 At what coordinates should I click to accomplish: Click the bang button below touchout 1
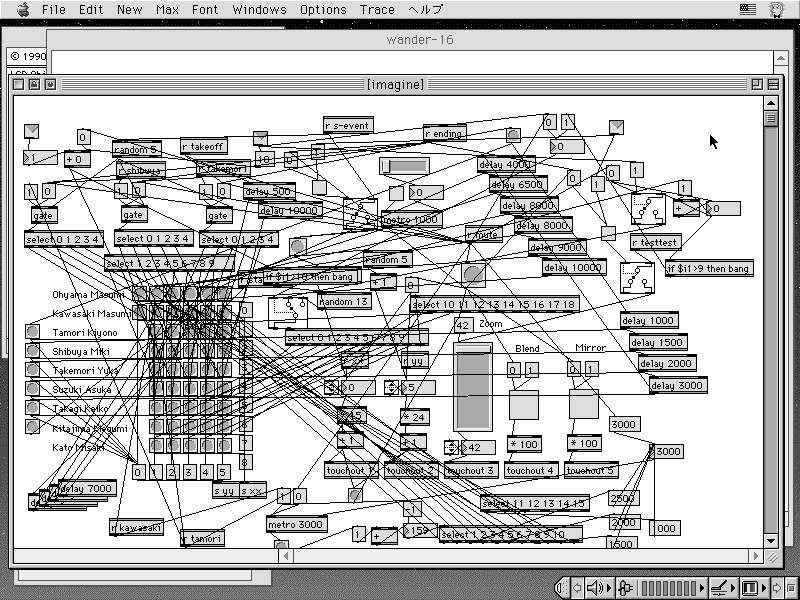(356, 494)
